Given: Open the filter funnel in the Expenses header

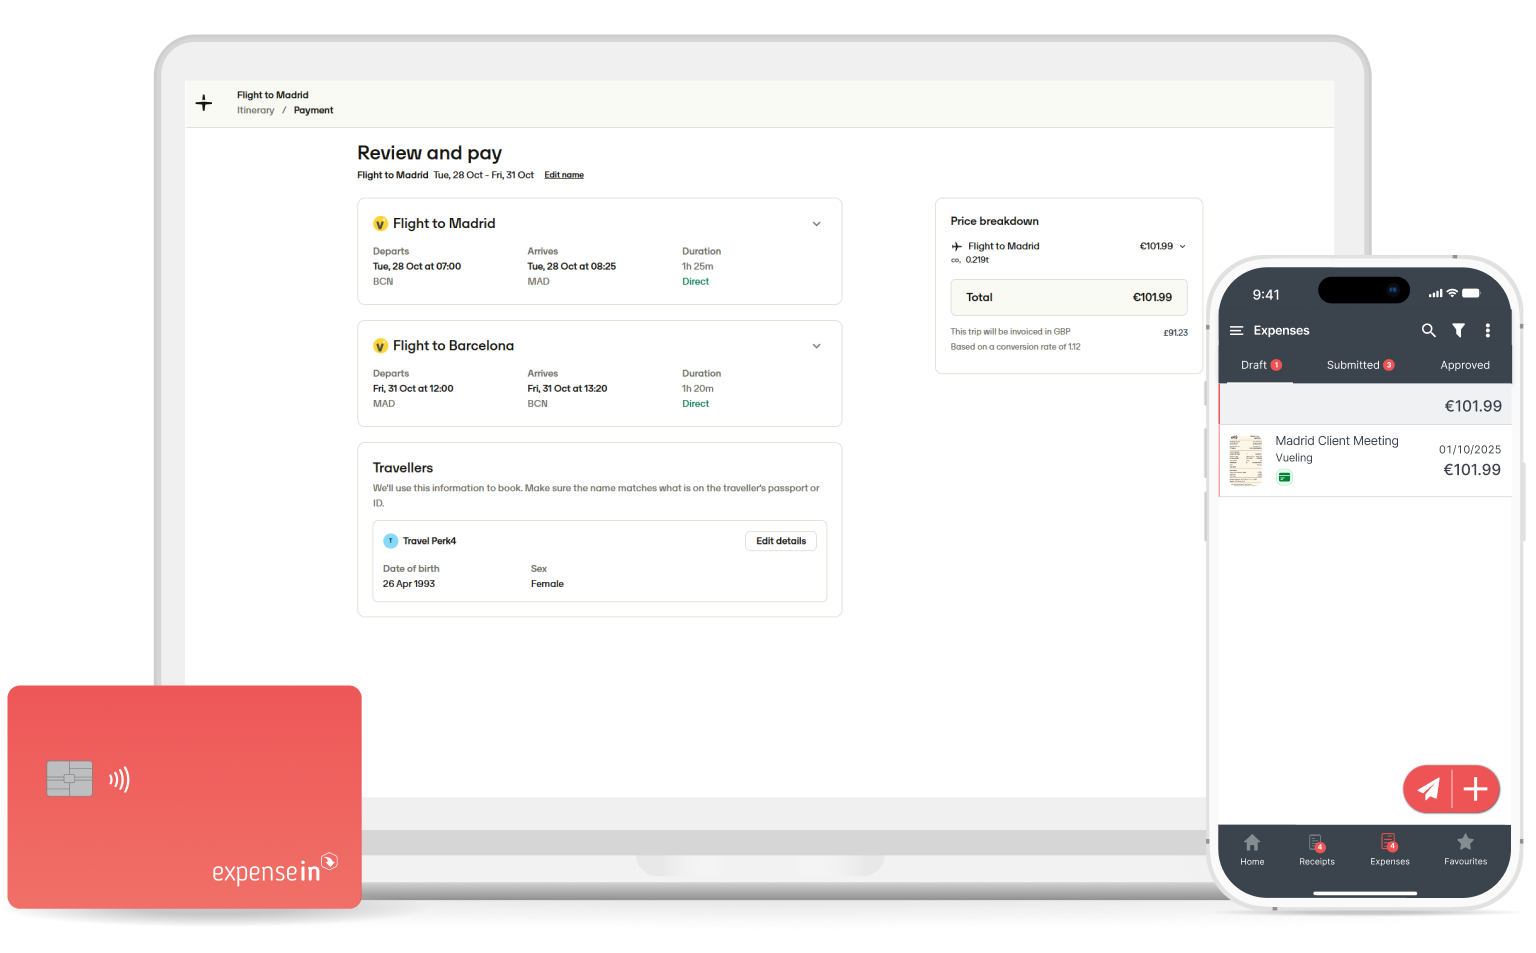Looking at the screenshot, I should tap(1459, 330).
